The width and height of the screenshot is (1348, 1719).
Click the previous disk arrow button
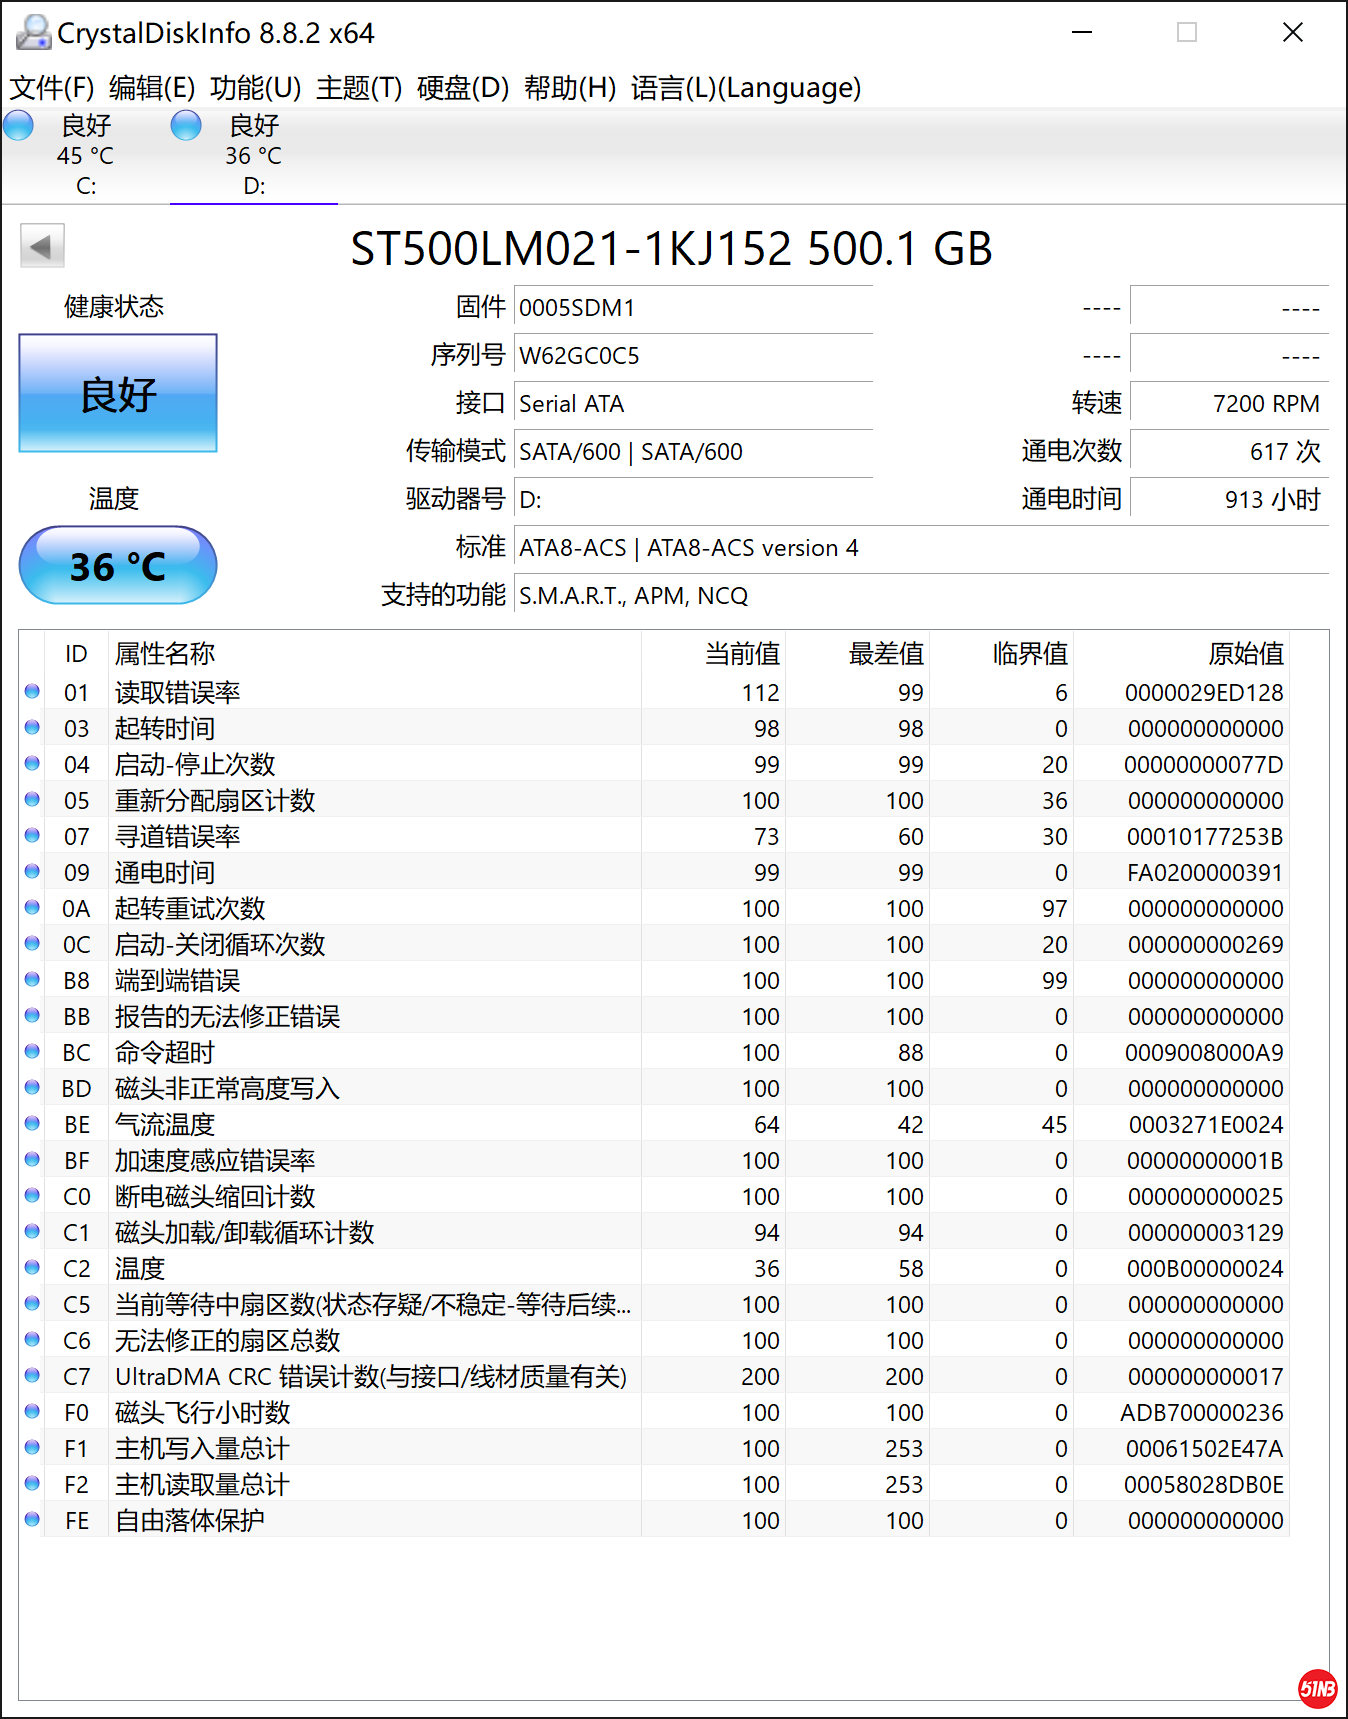click(x=42, y=246)
